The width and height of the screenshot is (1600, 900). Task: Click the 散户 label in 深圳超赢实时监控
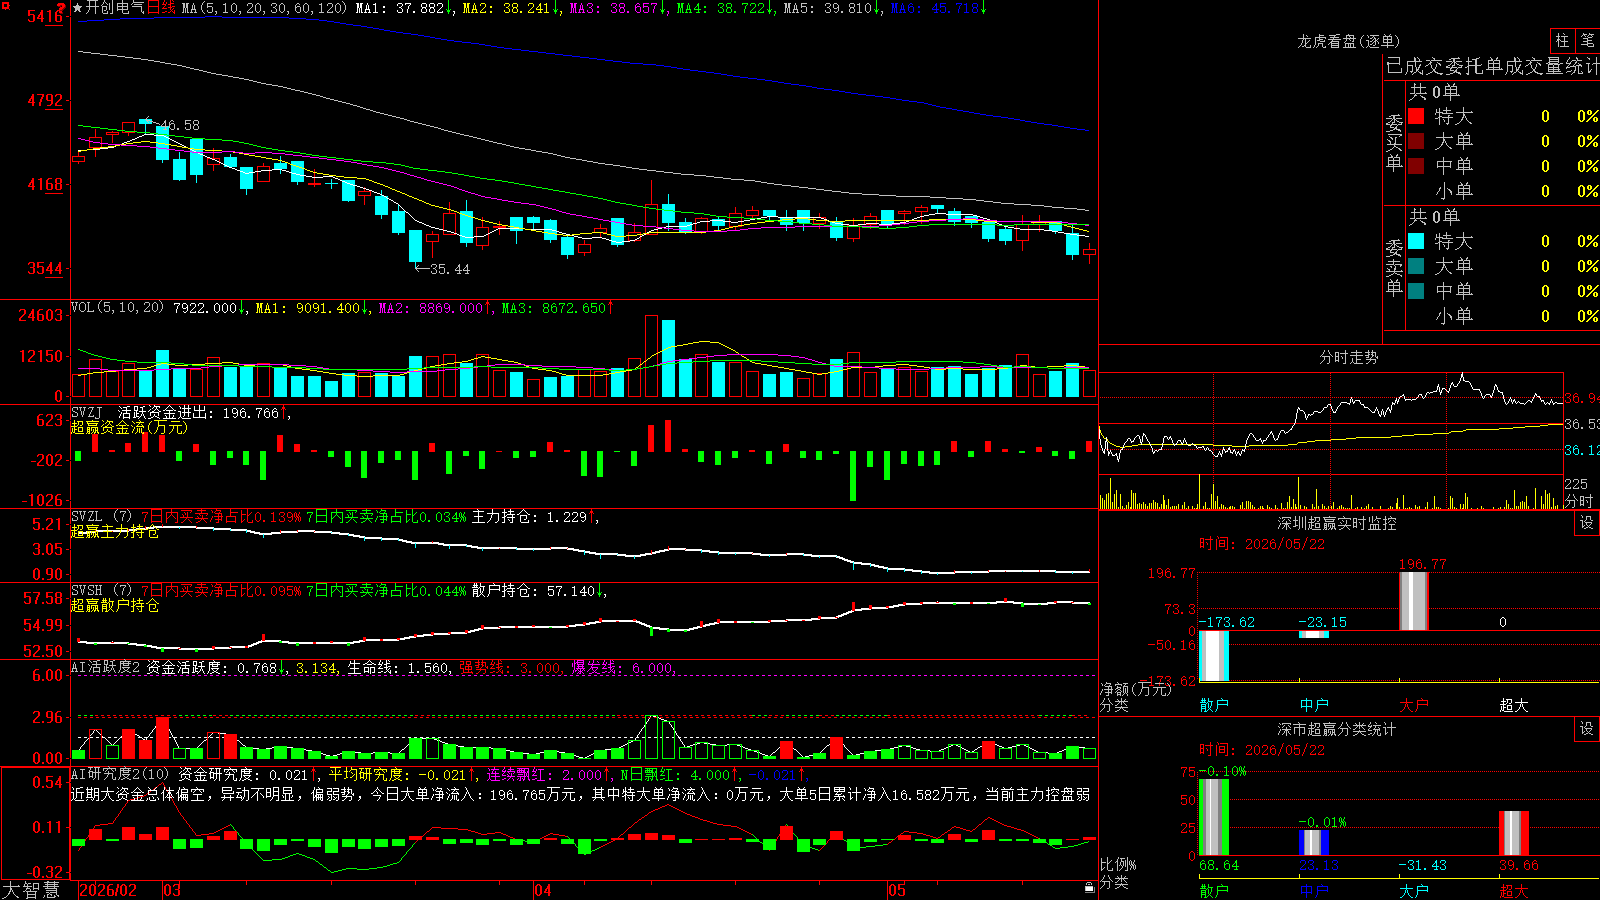1214,705
